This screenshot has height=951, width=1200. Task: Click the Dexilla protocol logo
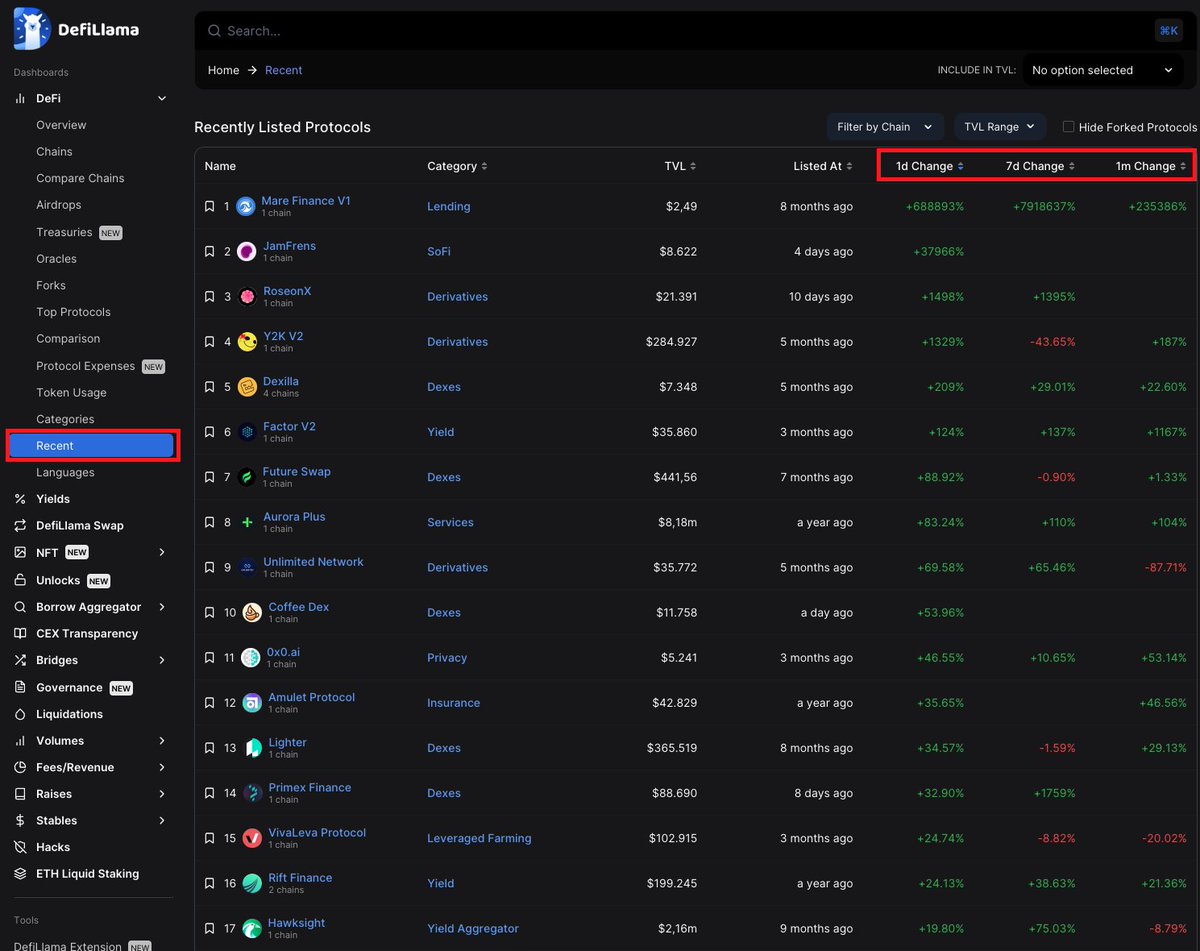click(x=246, y=387)
